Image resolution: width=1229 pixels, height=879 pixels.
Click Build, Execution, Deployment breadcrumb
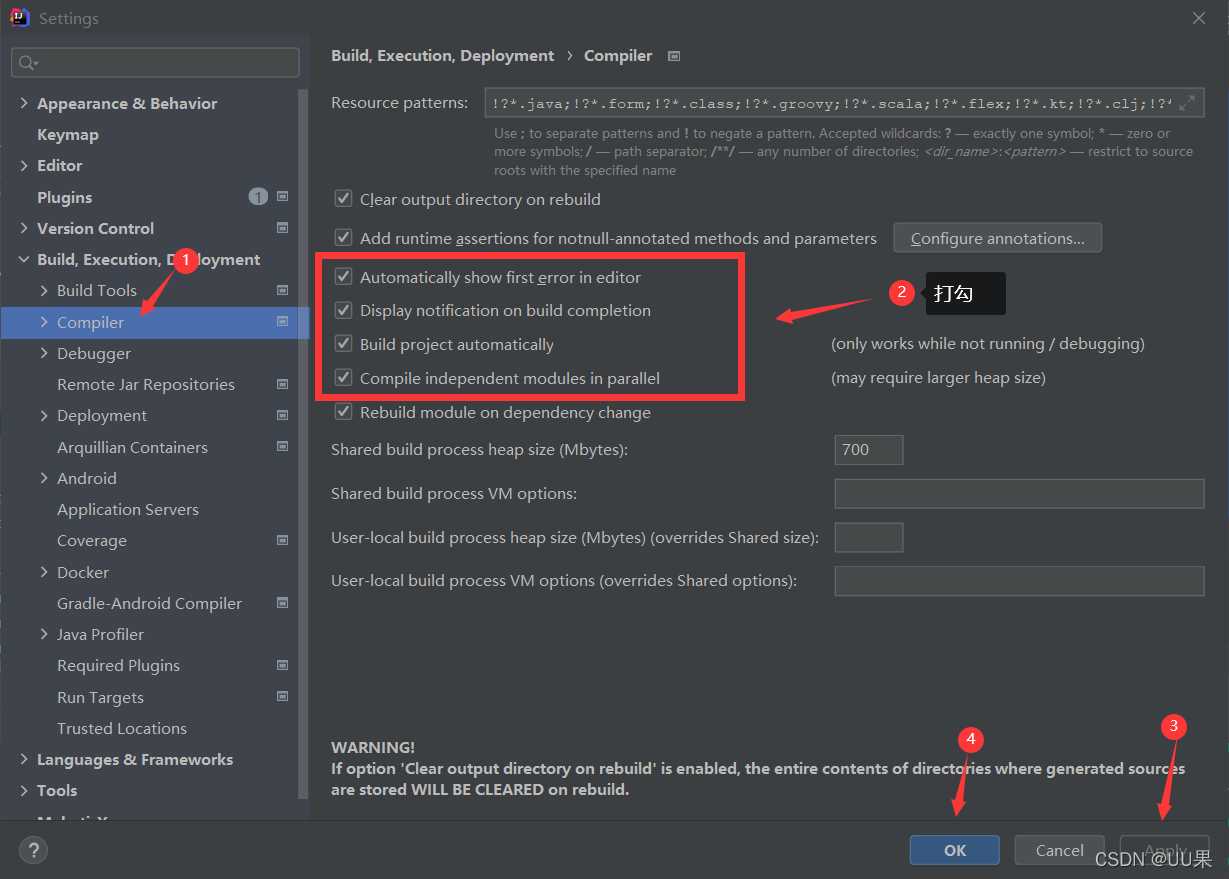[442, 56]
